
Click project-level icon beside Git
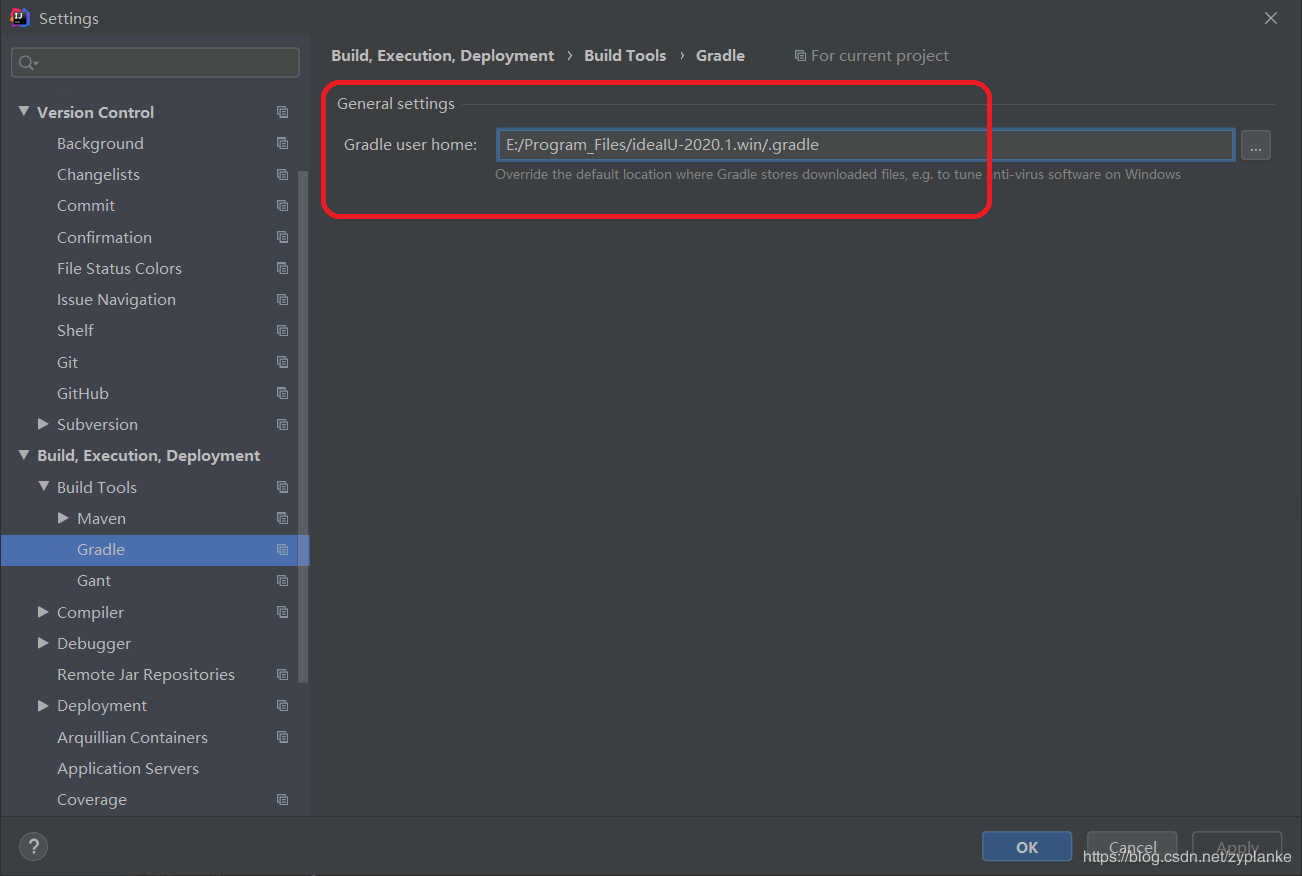[283, 362]
